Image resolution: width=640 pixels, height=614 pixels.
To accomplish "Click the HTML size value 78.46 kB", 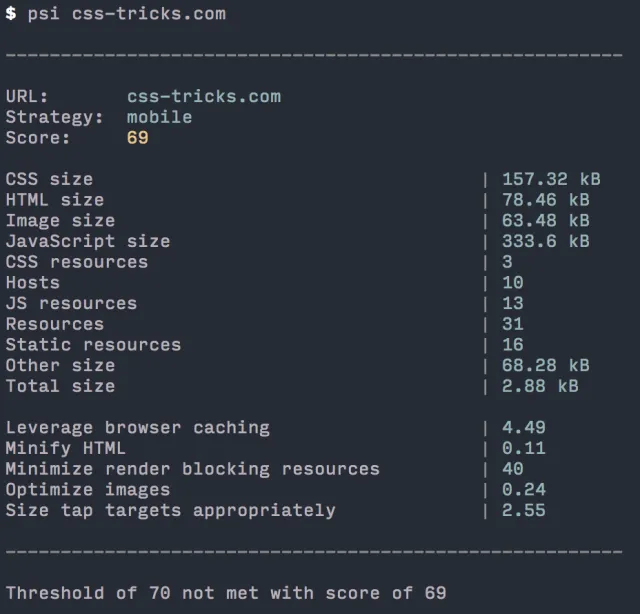I will (x=546, y=200).
